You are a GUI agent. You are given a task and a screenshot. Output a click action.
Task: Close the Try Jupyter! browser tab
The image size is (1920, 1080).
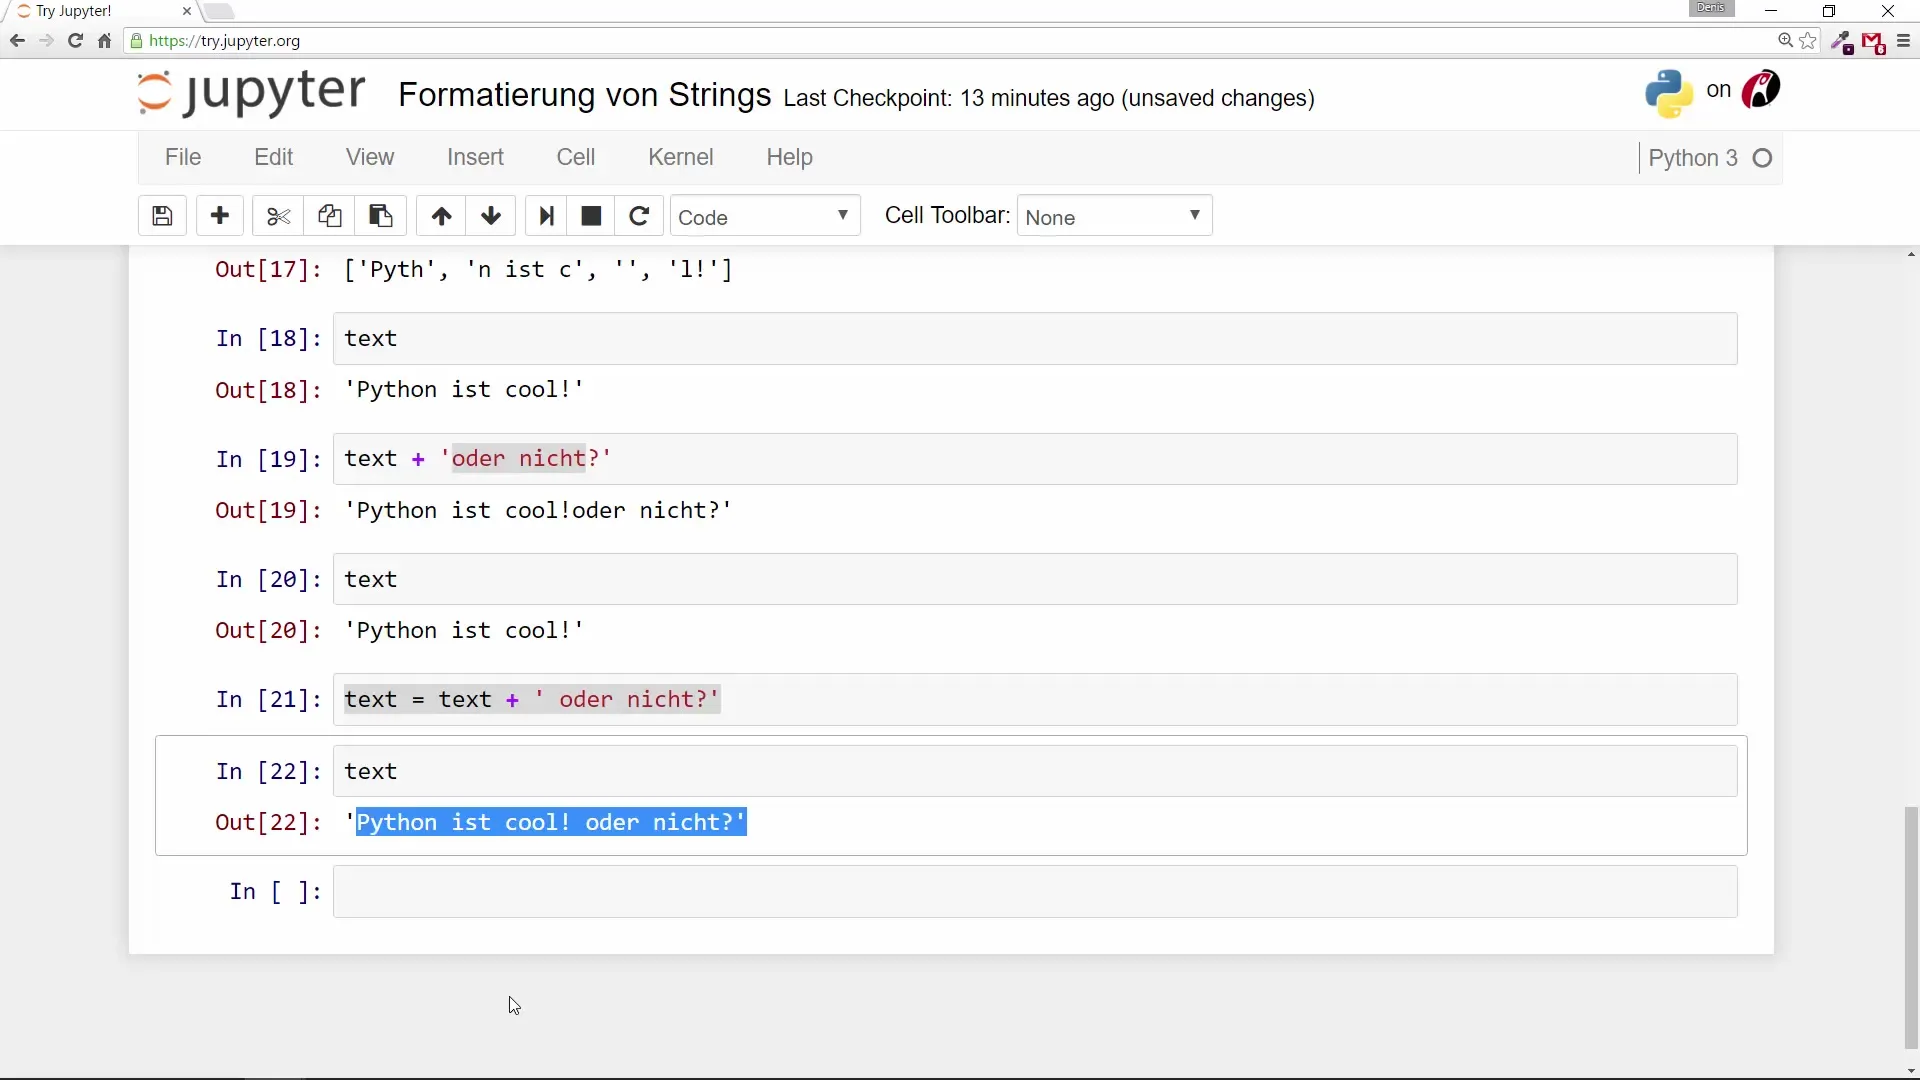(187, 11)
